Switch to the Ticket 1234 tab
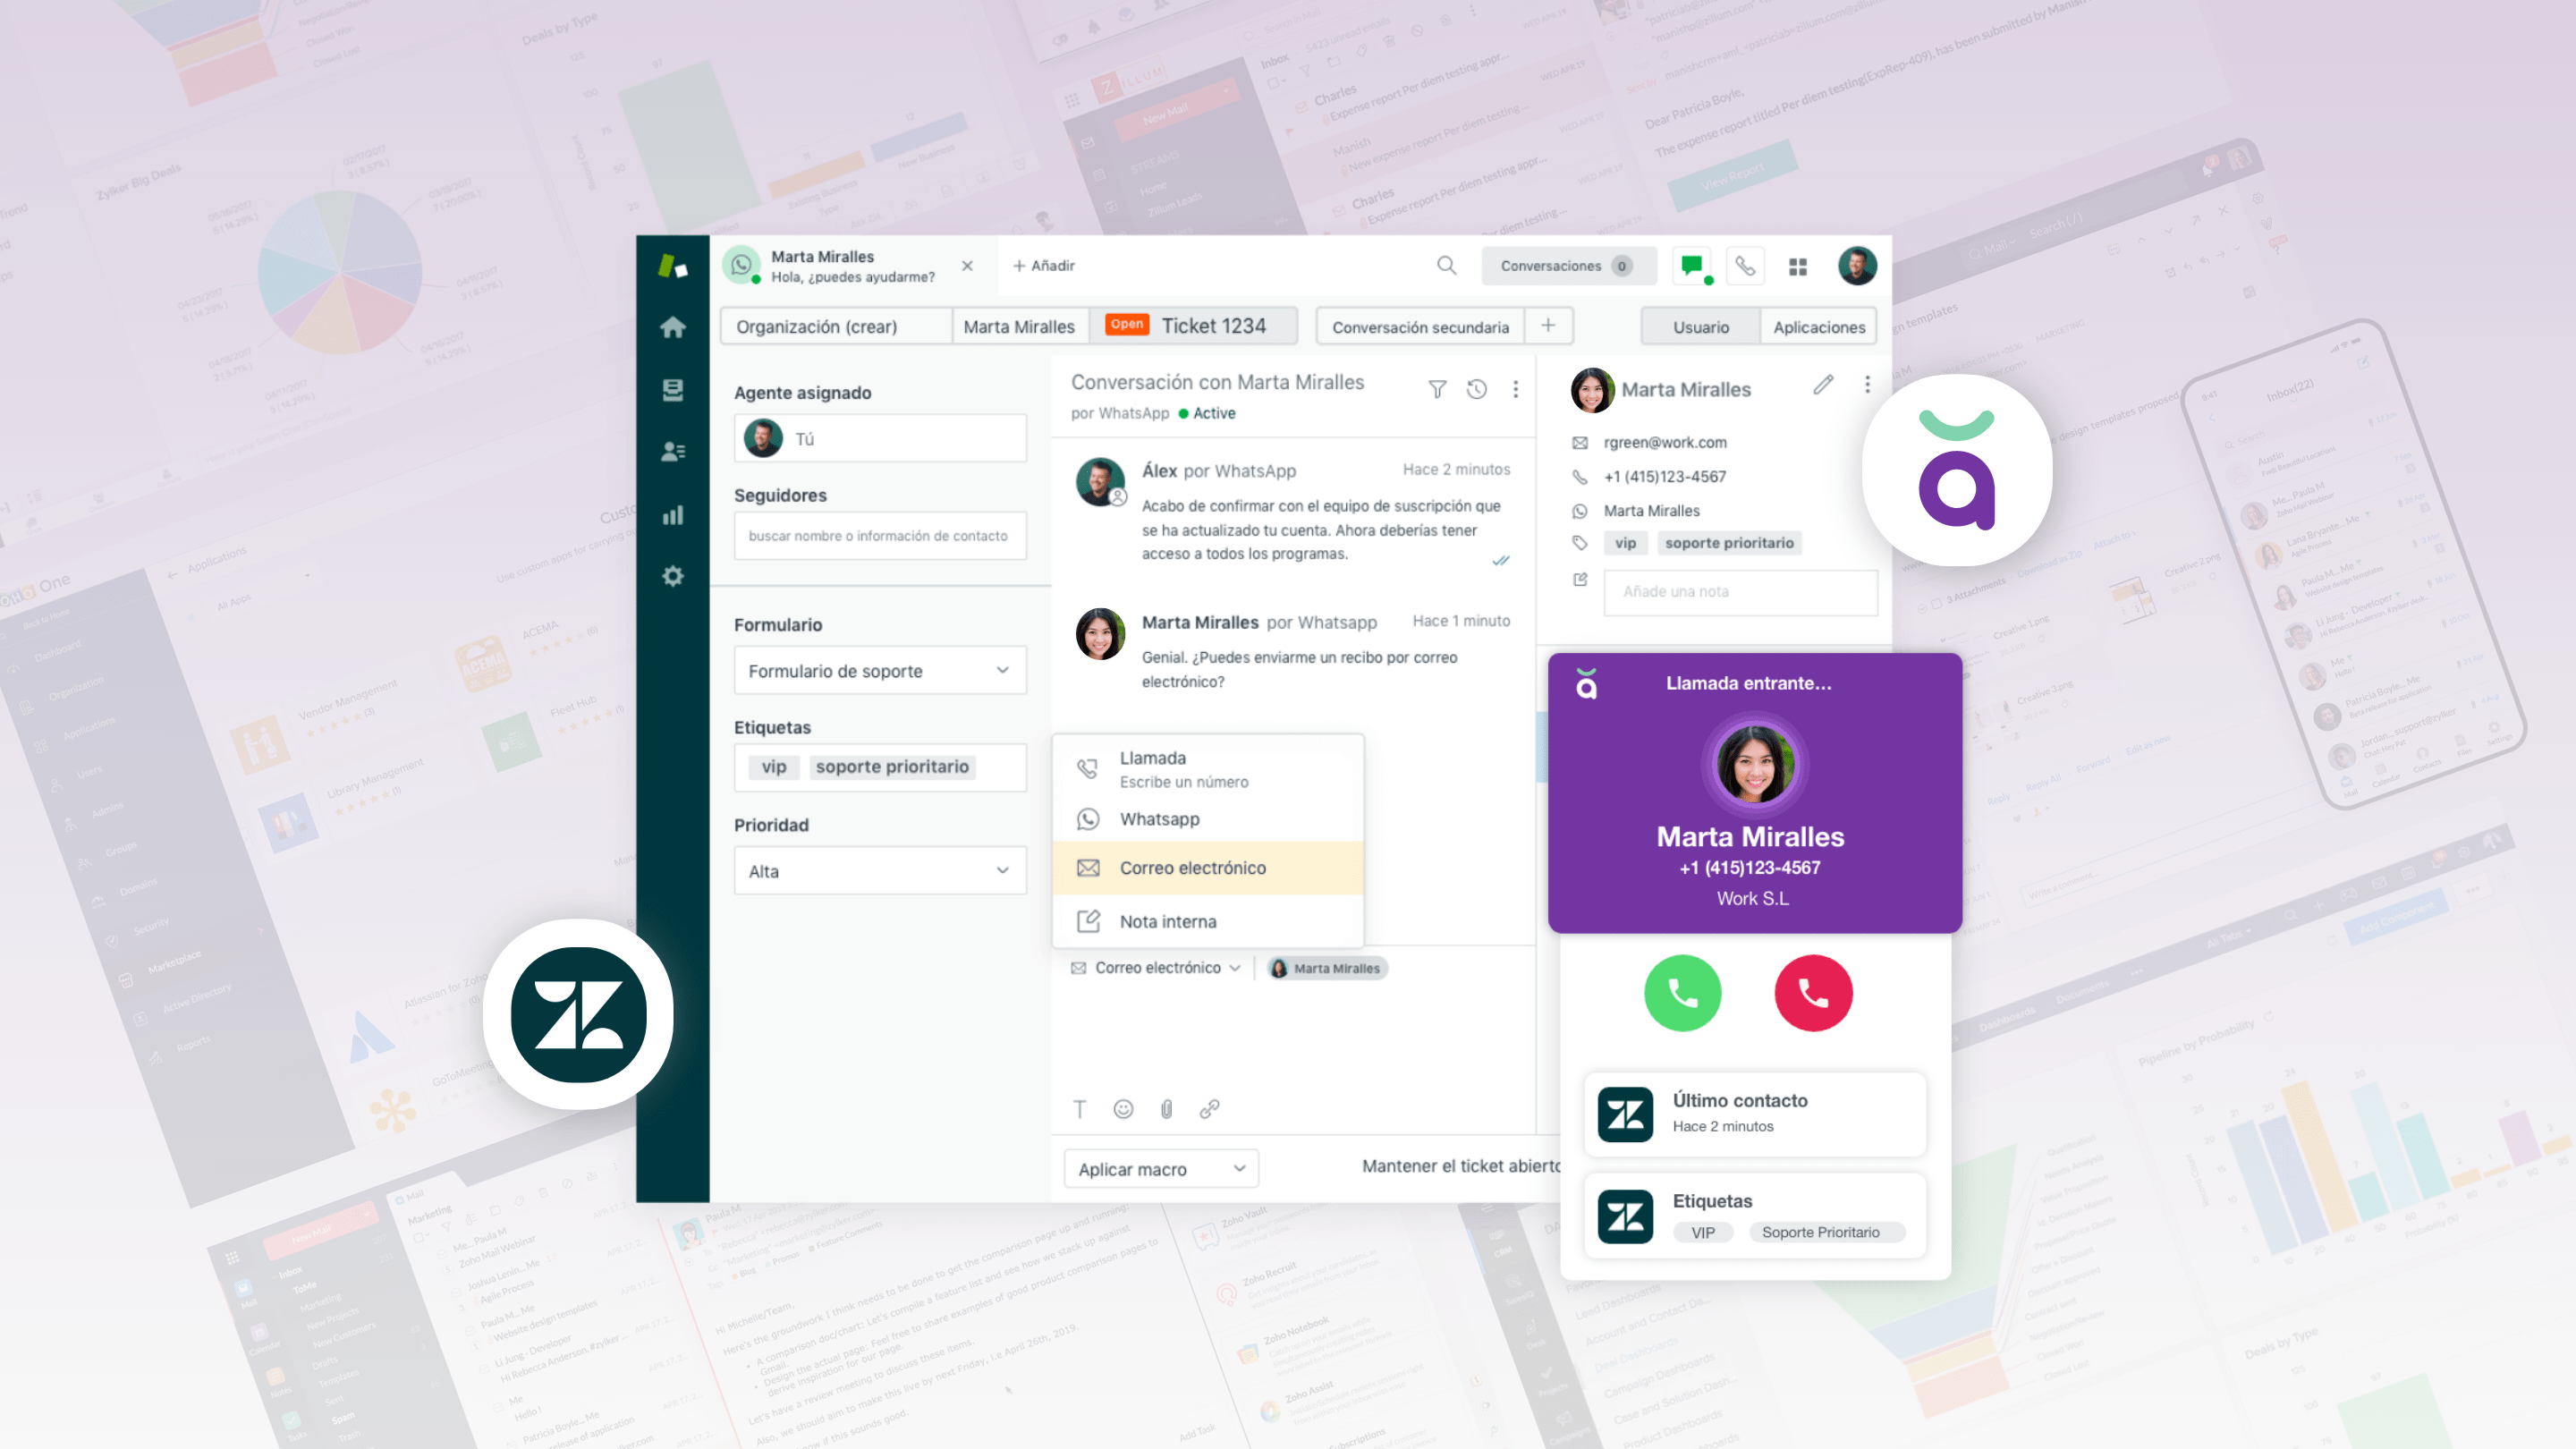 [1193, 326]
